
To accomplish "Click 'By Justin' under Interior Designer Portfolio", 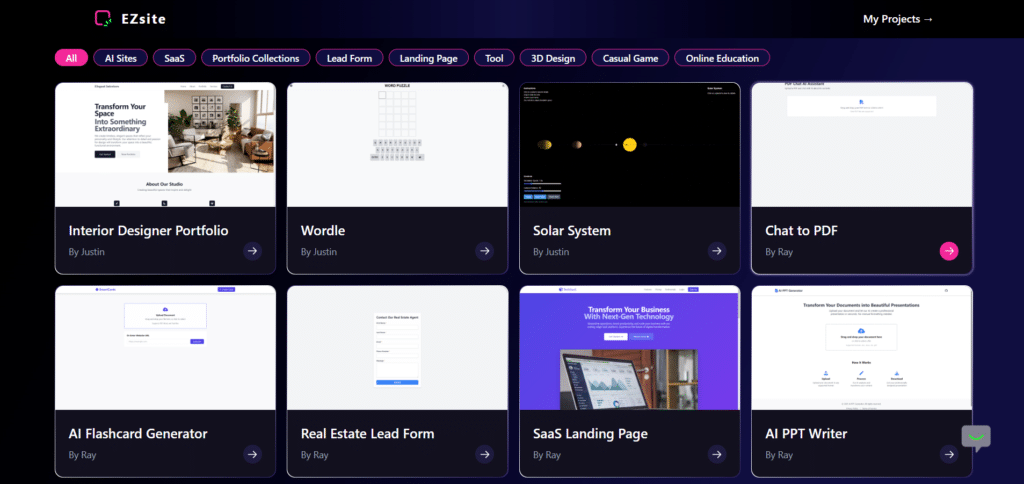I will pos(87,252).
